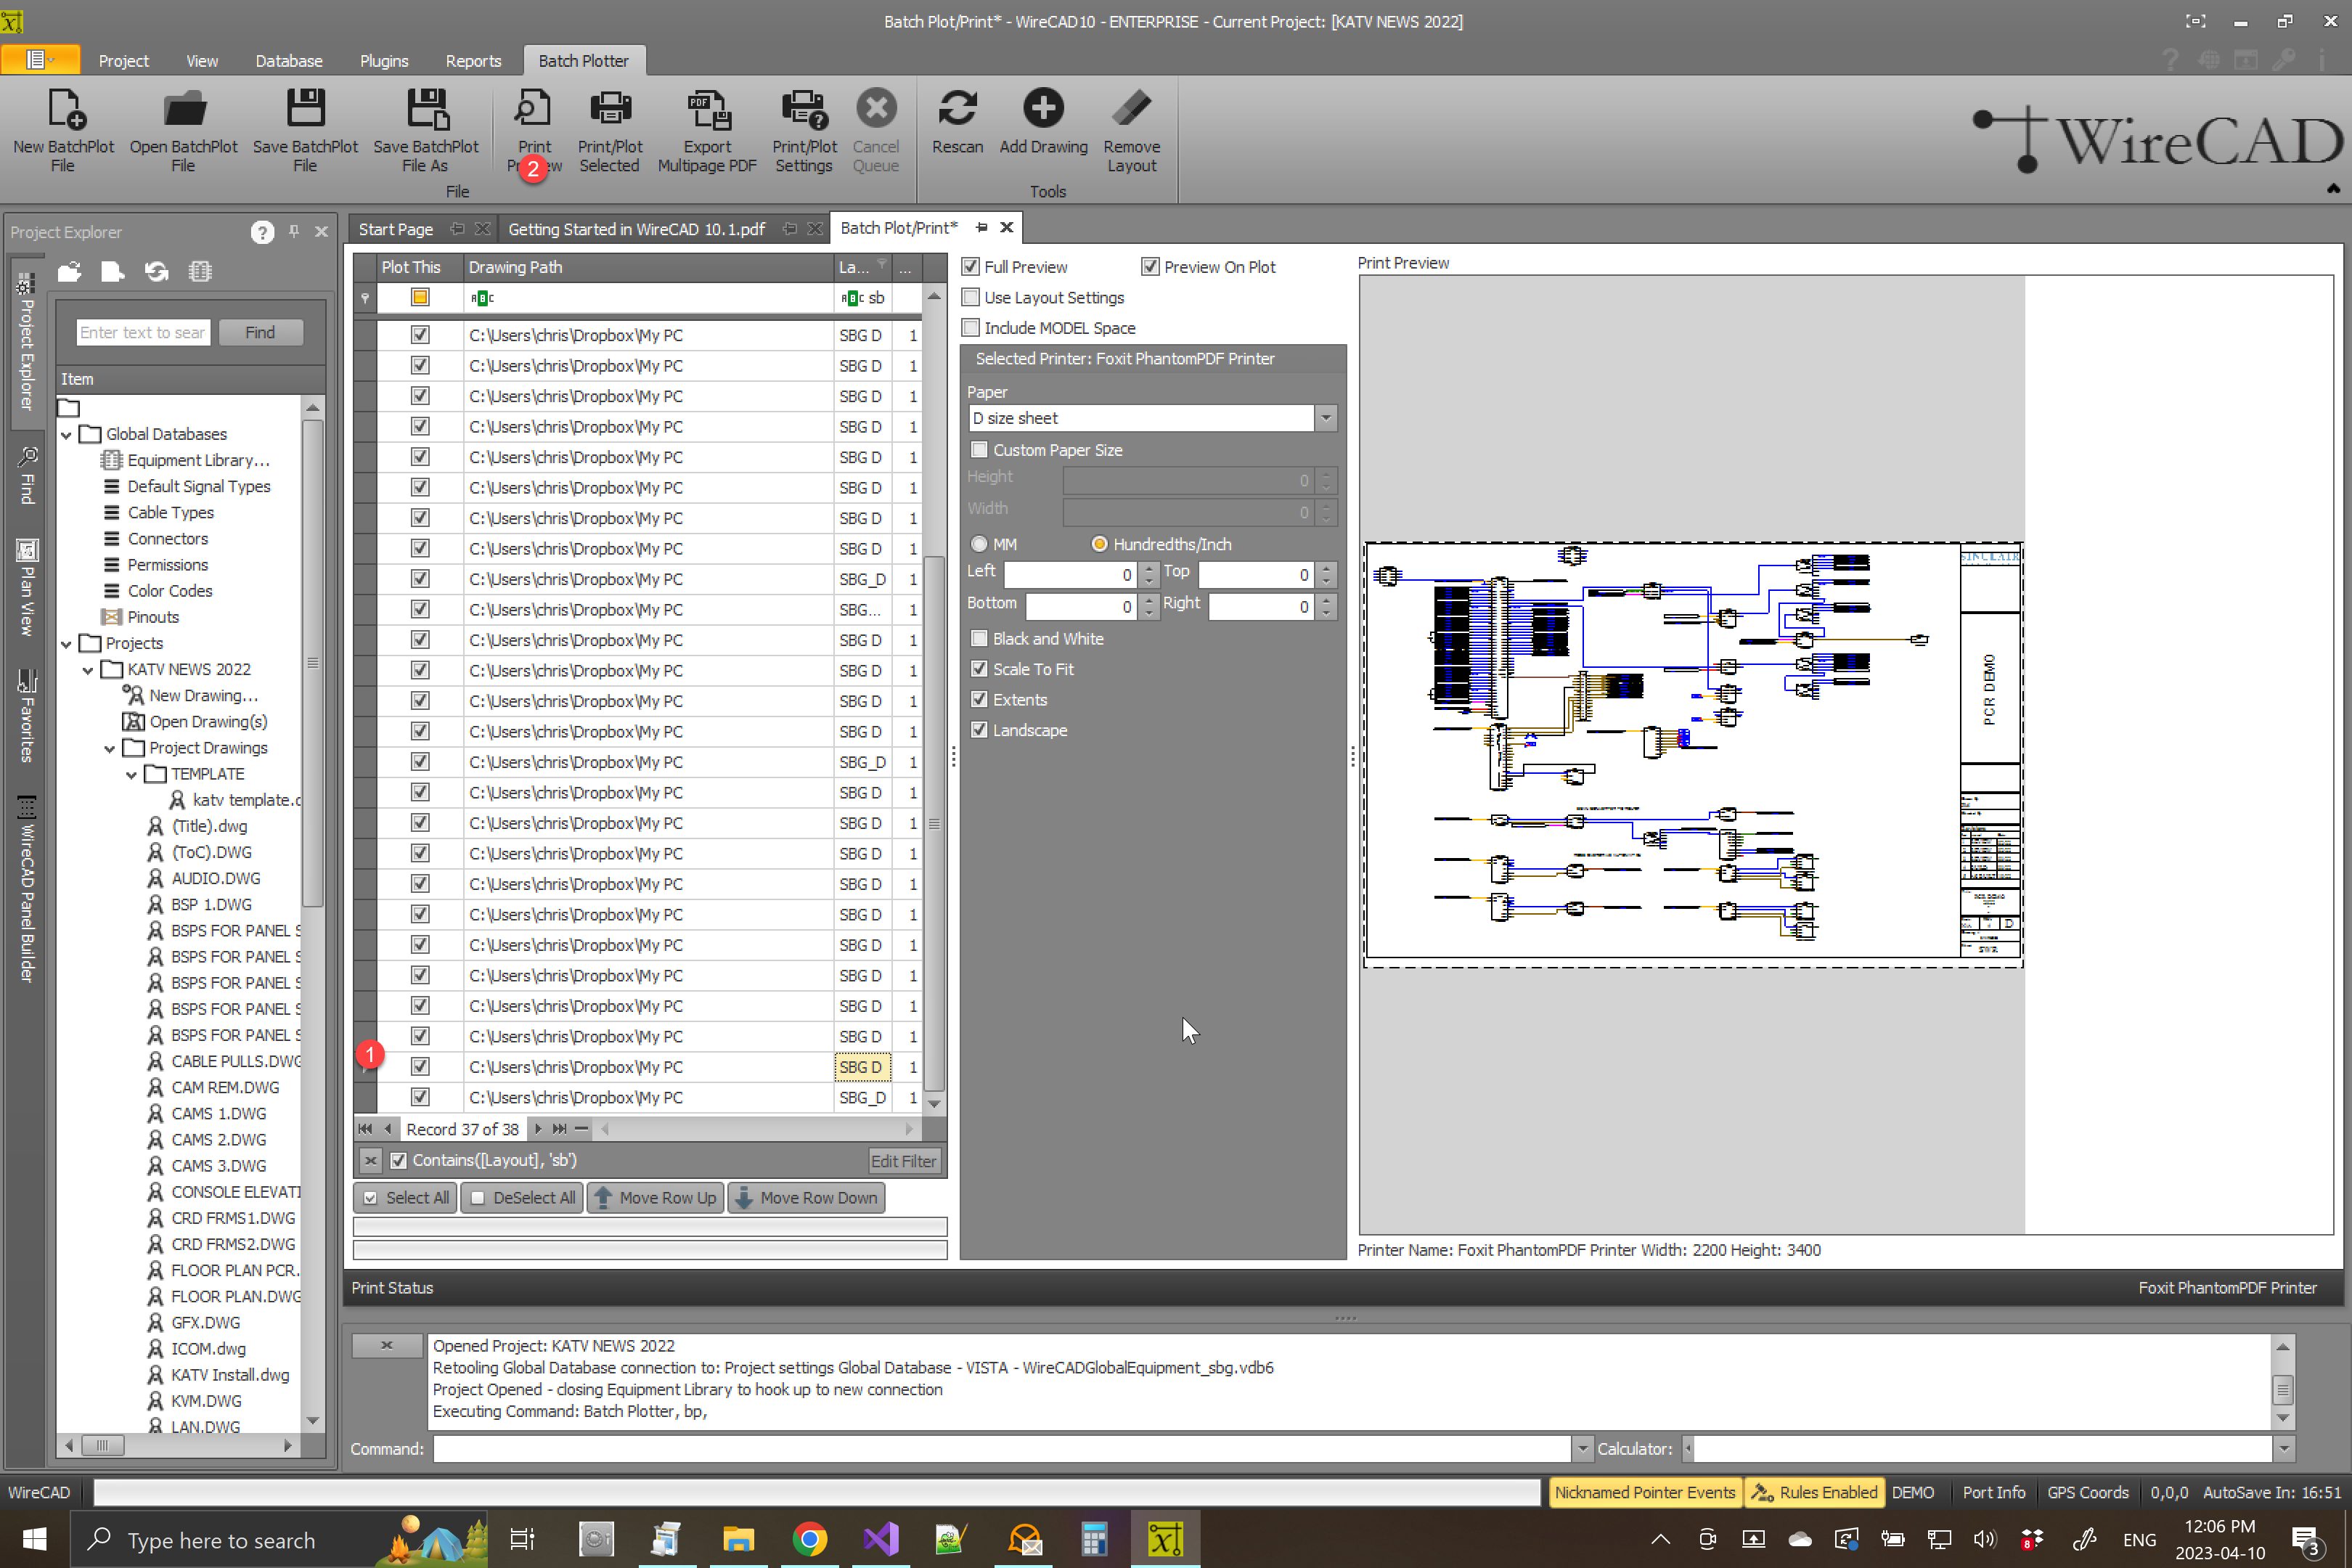Screen dimensions: 2352x1568
Task: Collapse the Projects tree node
Action: (x=66, y=643)
